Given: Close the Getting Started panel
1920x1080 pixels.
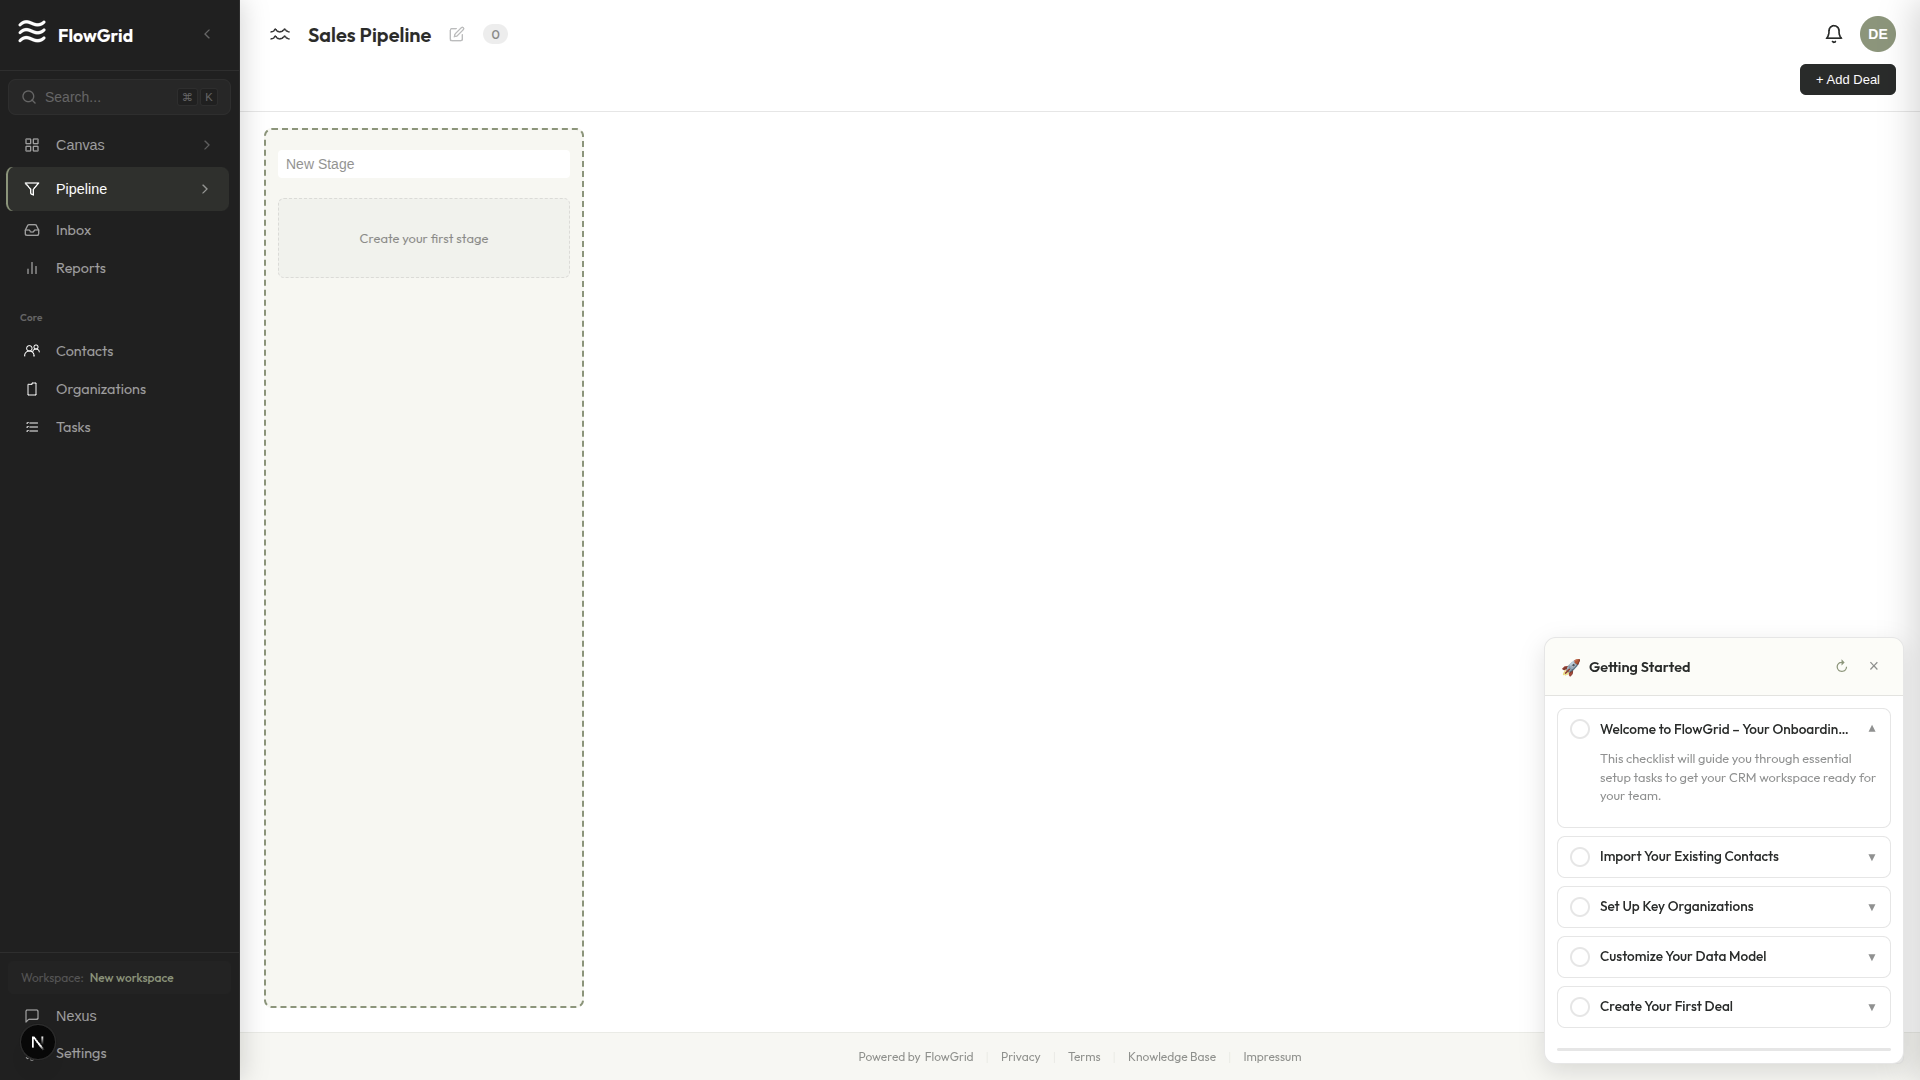Looking at the screenshot, I should click(x=1873, y=666).
